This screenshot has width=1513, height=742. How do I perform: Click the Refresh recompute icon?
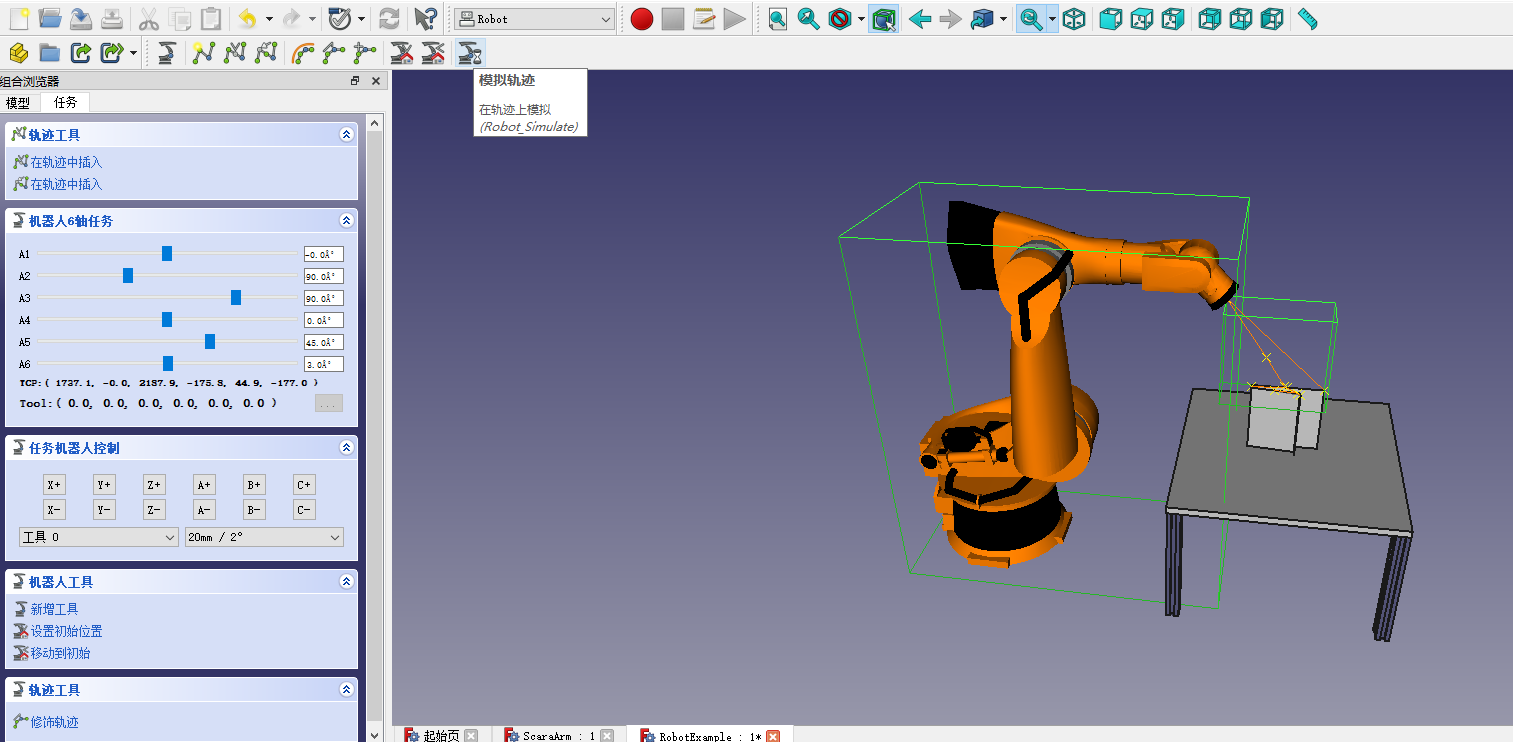[389, 18]
